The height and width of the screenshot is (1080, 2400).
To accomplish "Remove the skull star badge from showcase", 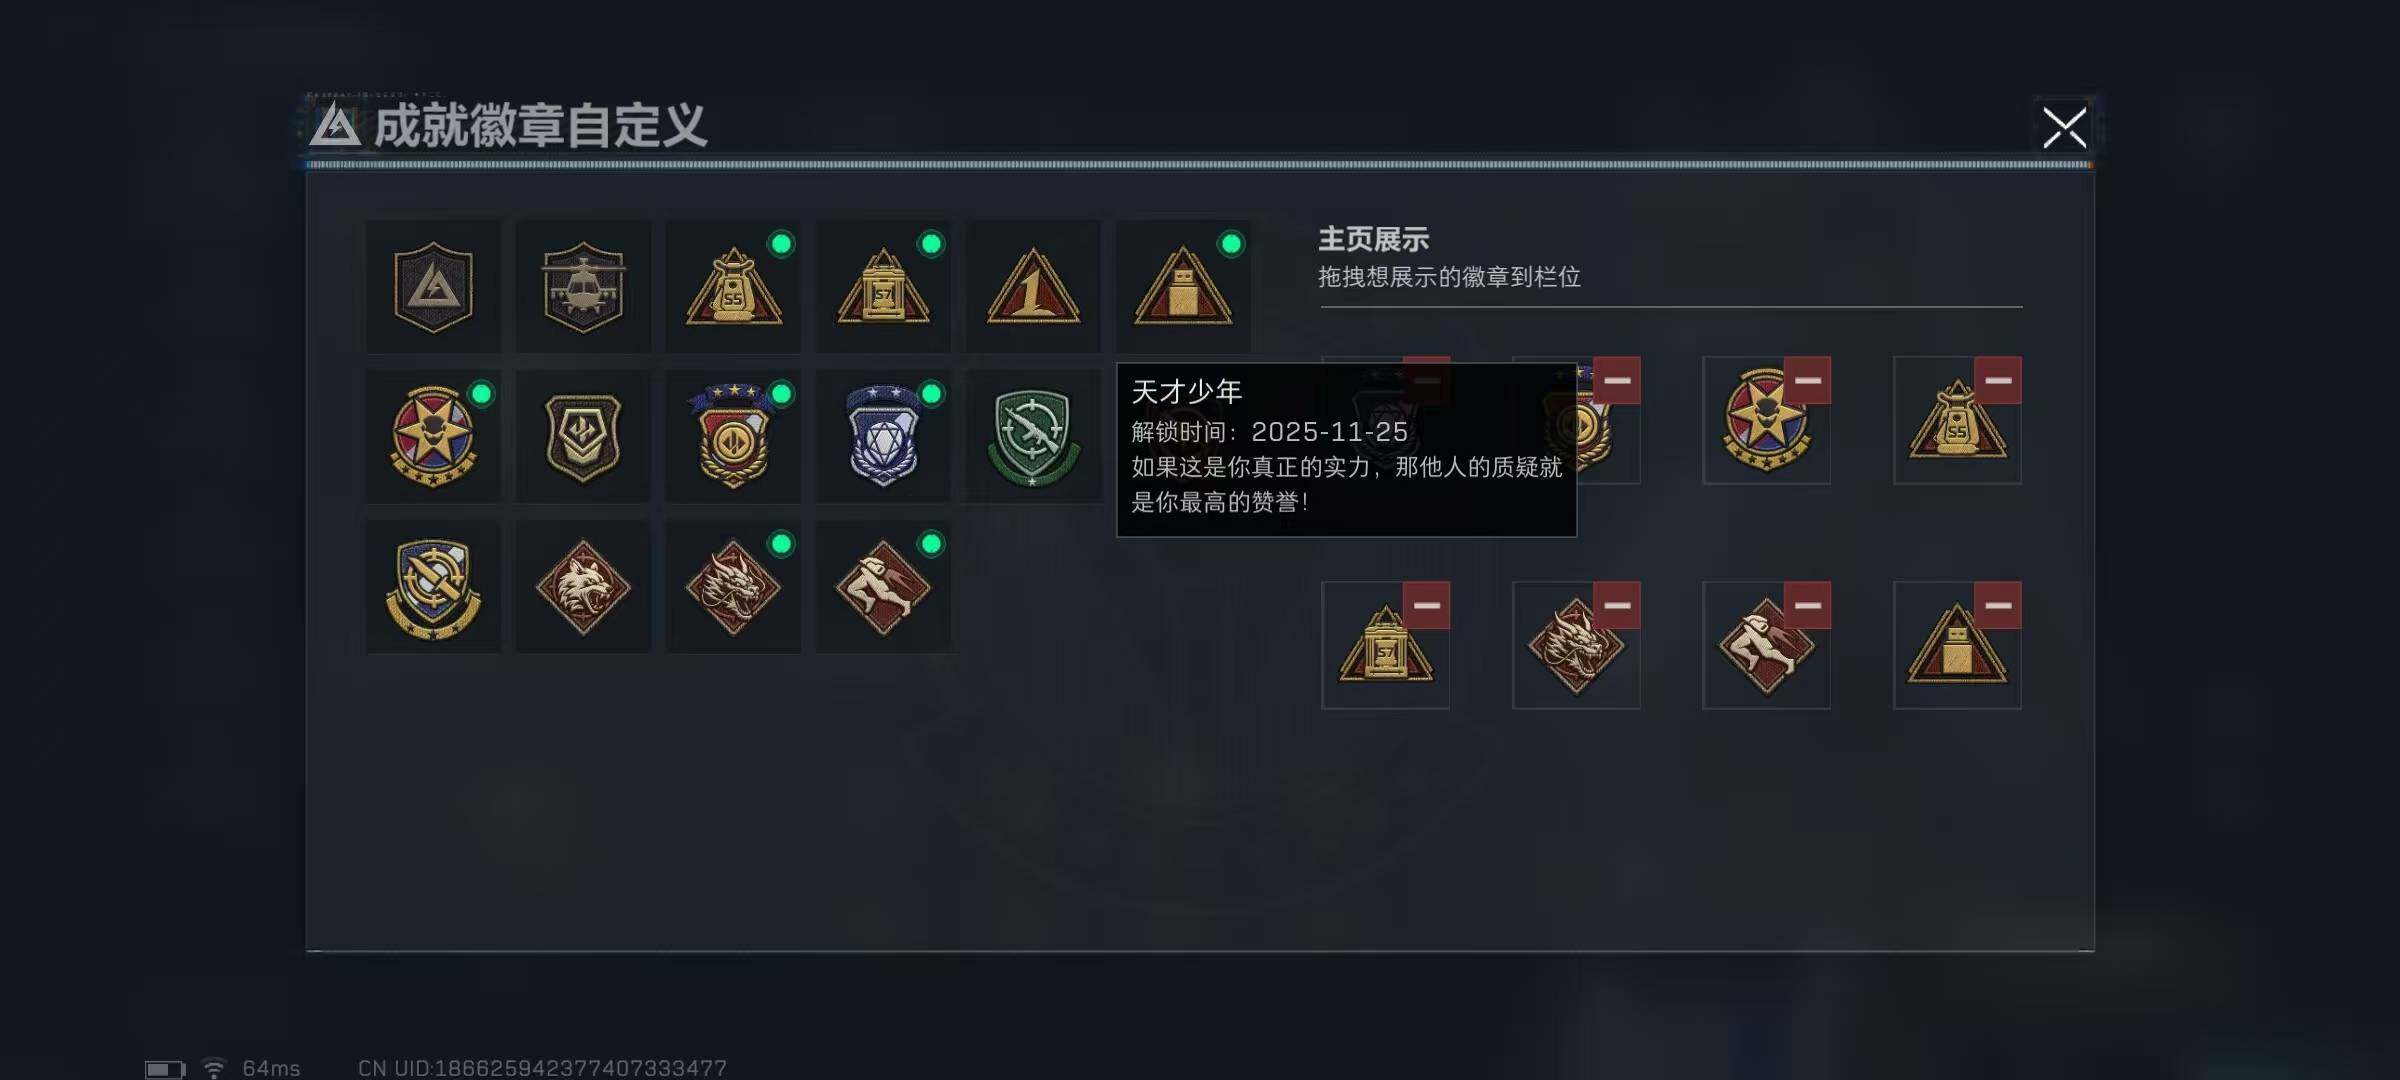I will coord(1807,380).
